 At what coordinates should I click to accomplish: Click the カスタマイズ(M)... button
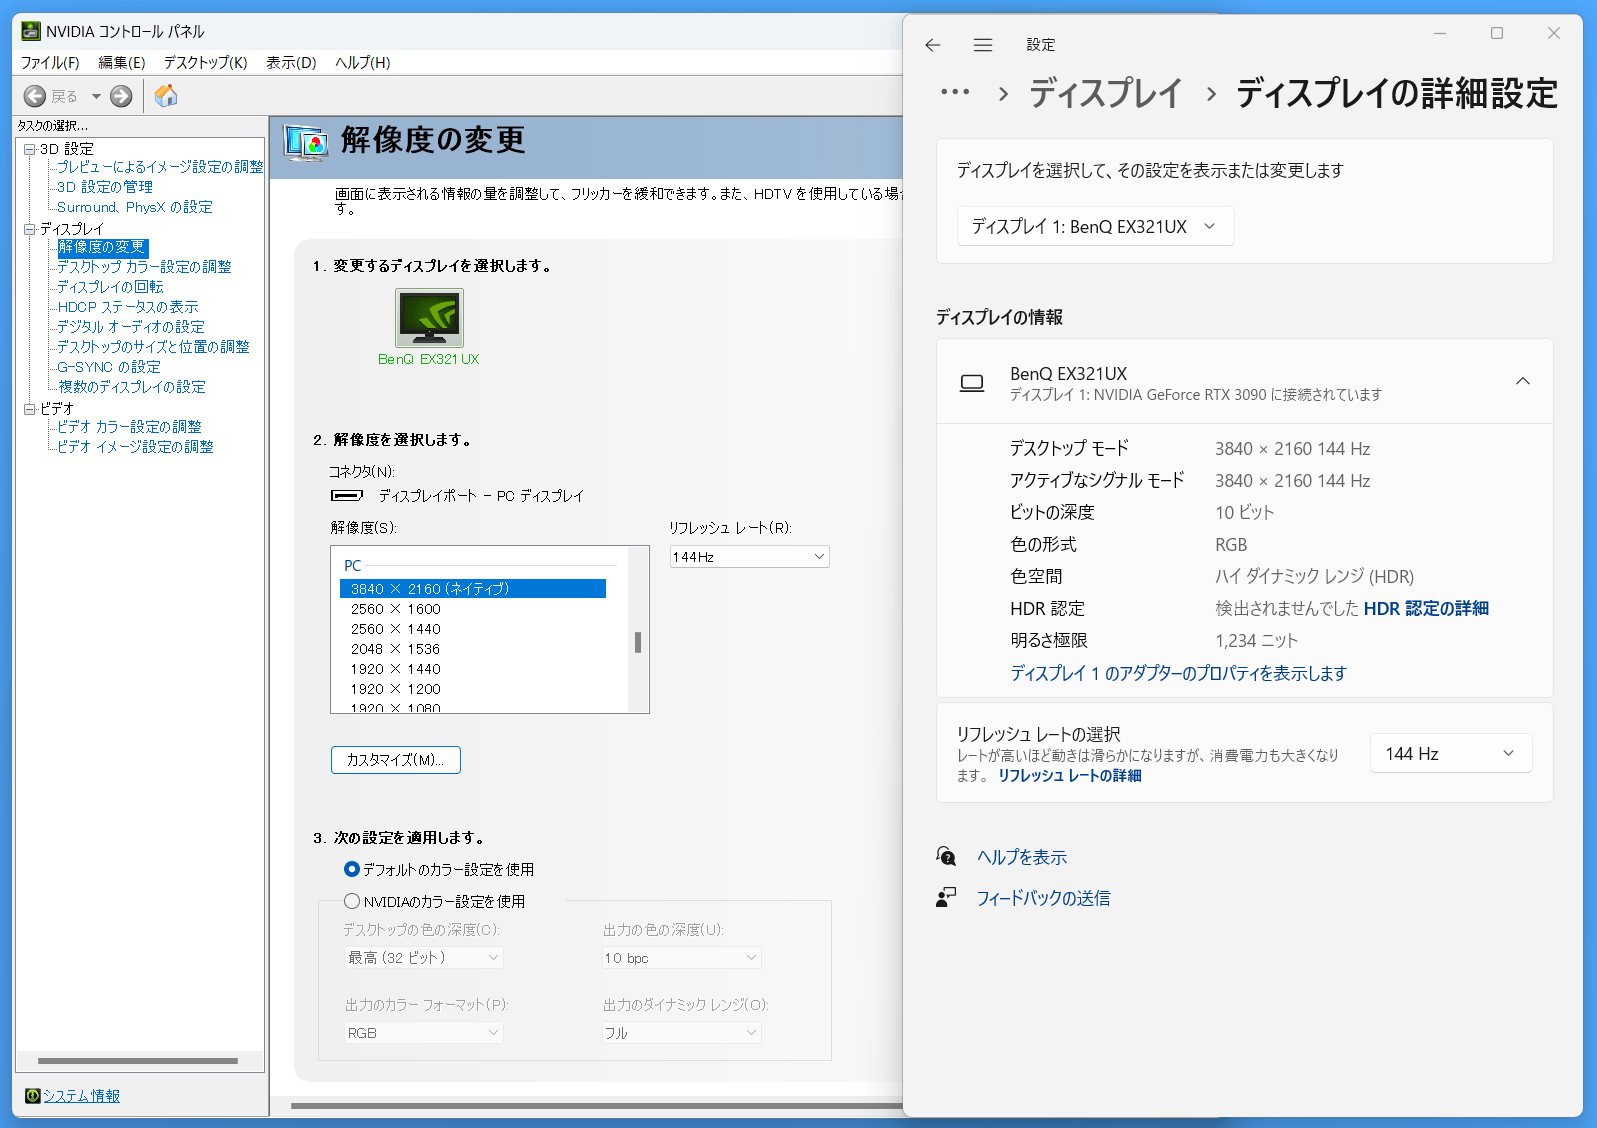point(396,760)
